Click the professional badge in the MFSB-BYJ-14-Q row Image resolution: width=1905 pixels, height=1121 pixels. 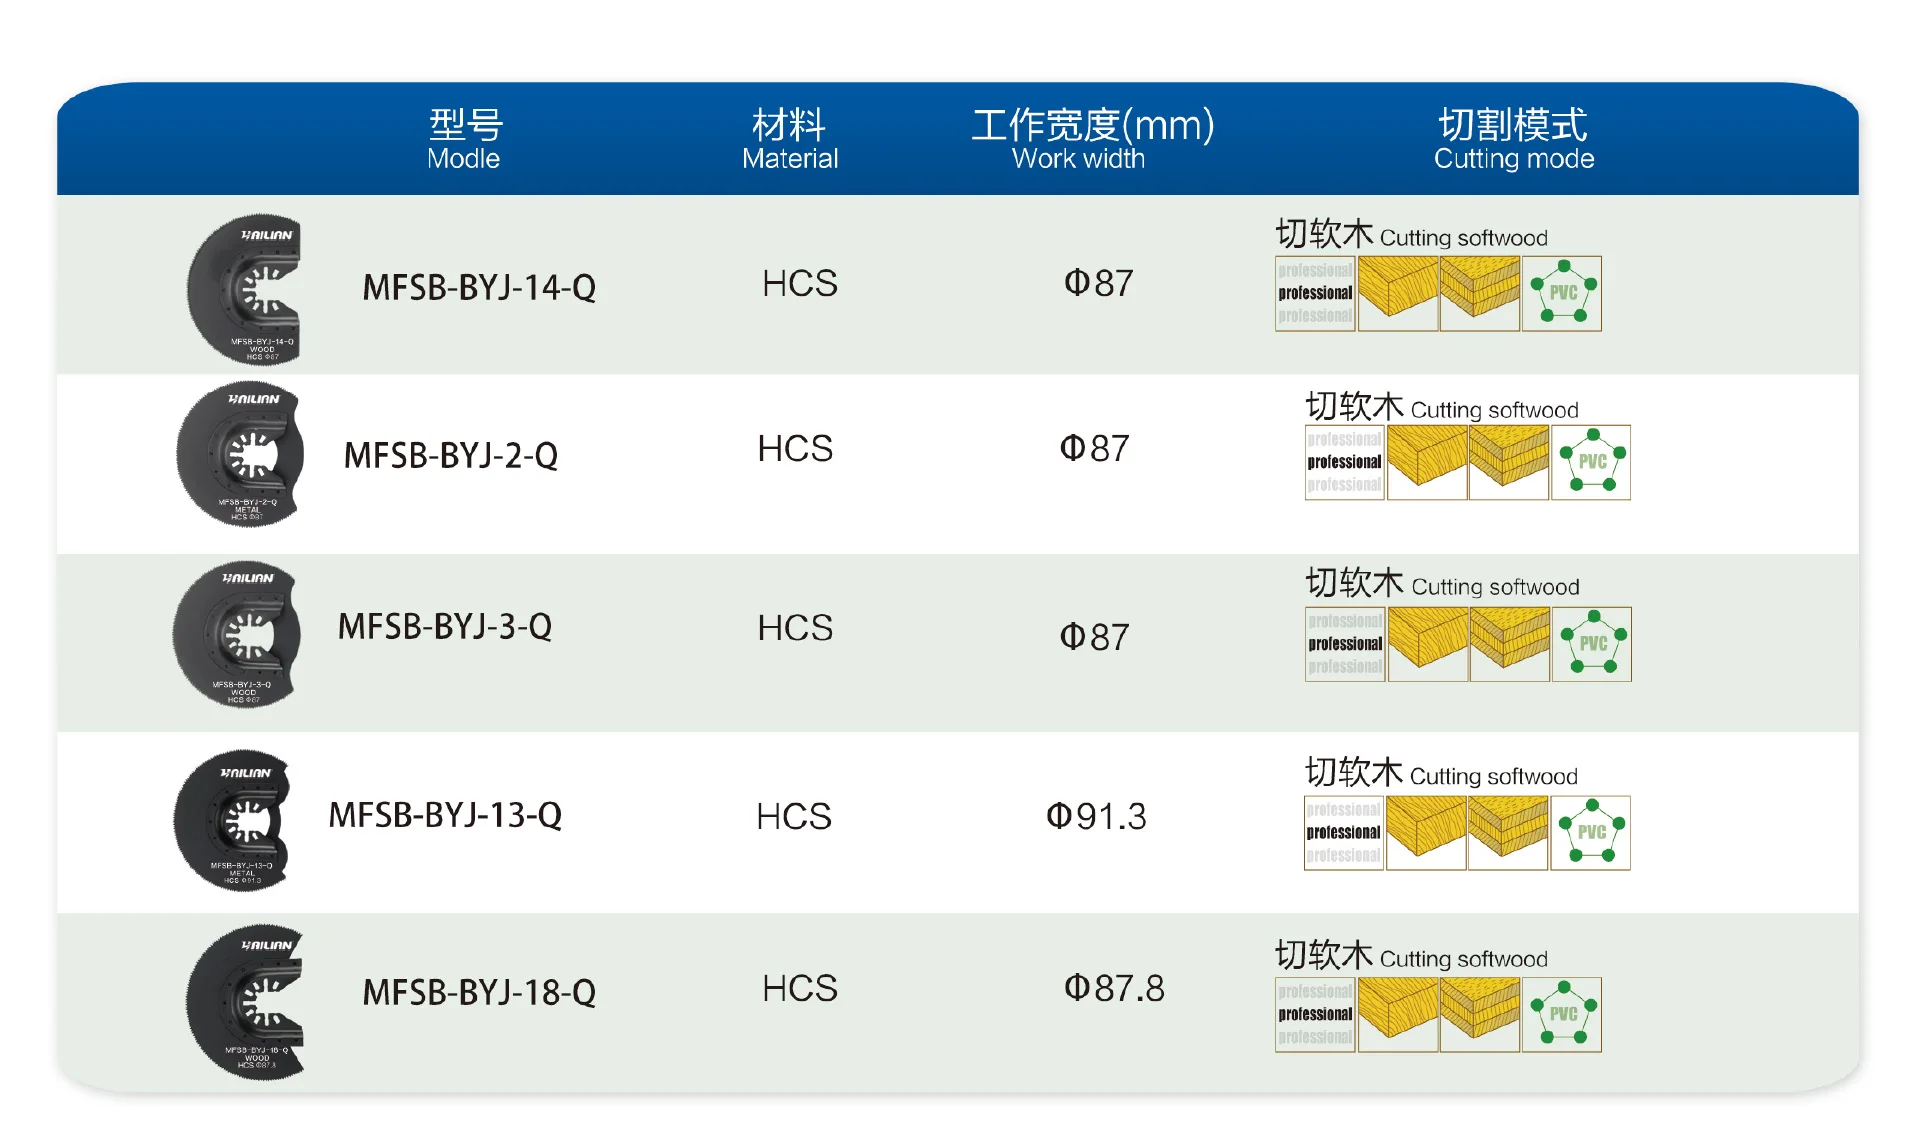(x=1315, y=293)
